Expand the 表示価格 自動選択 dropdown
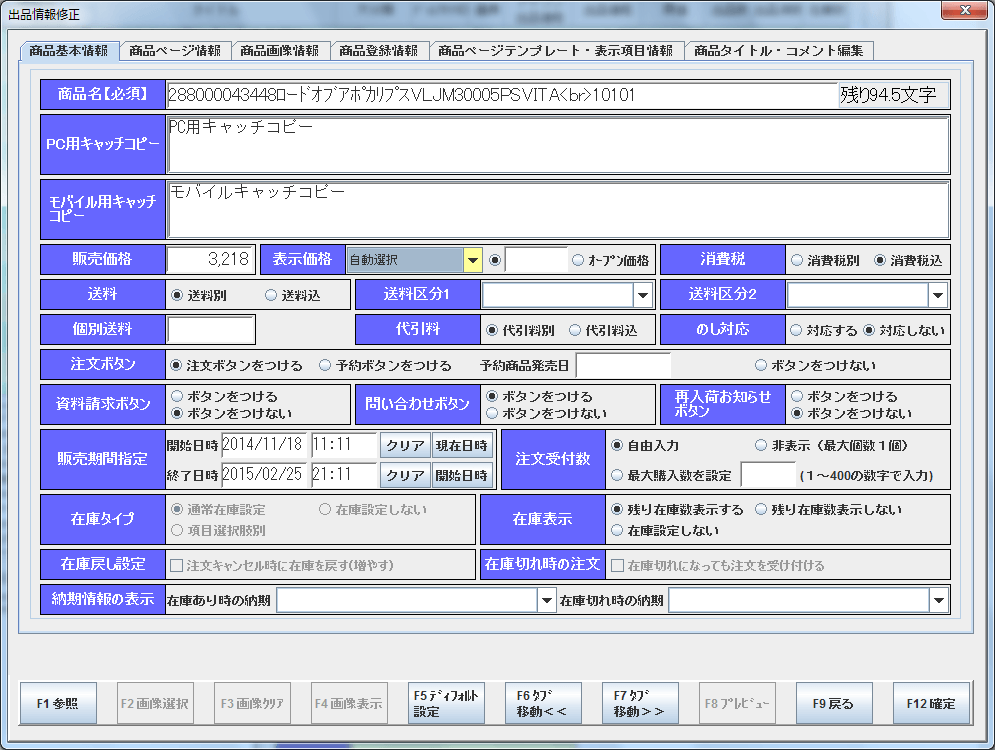995x750 pixels. pyautogui.click(x=472, y=260)
